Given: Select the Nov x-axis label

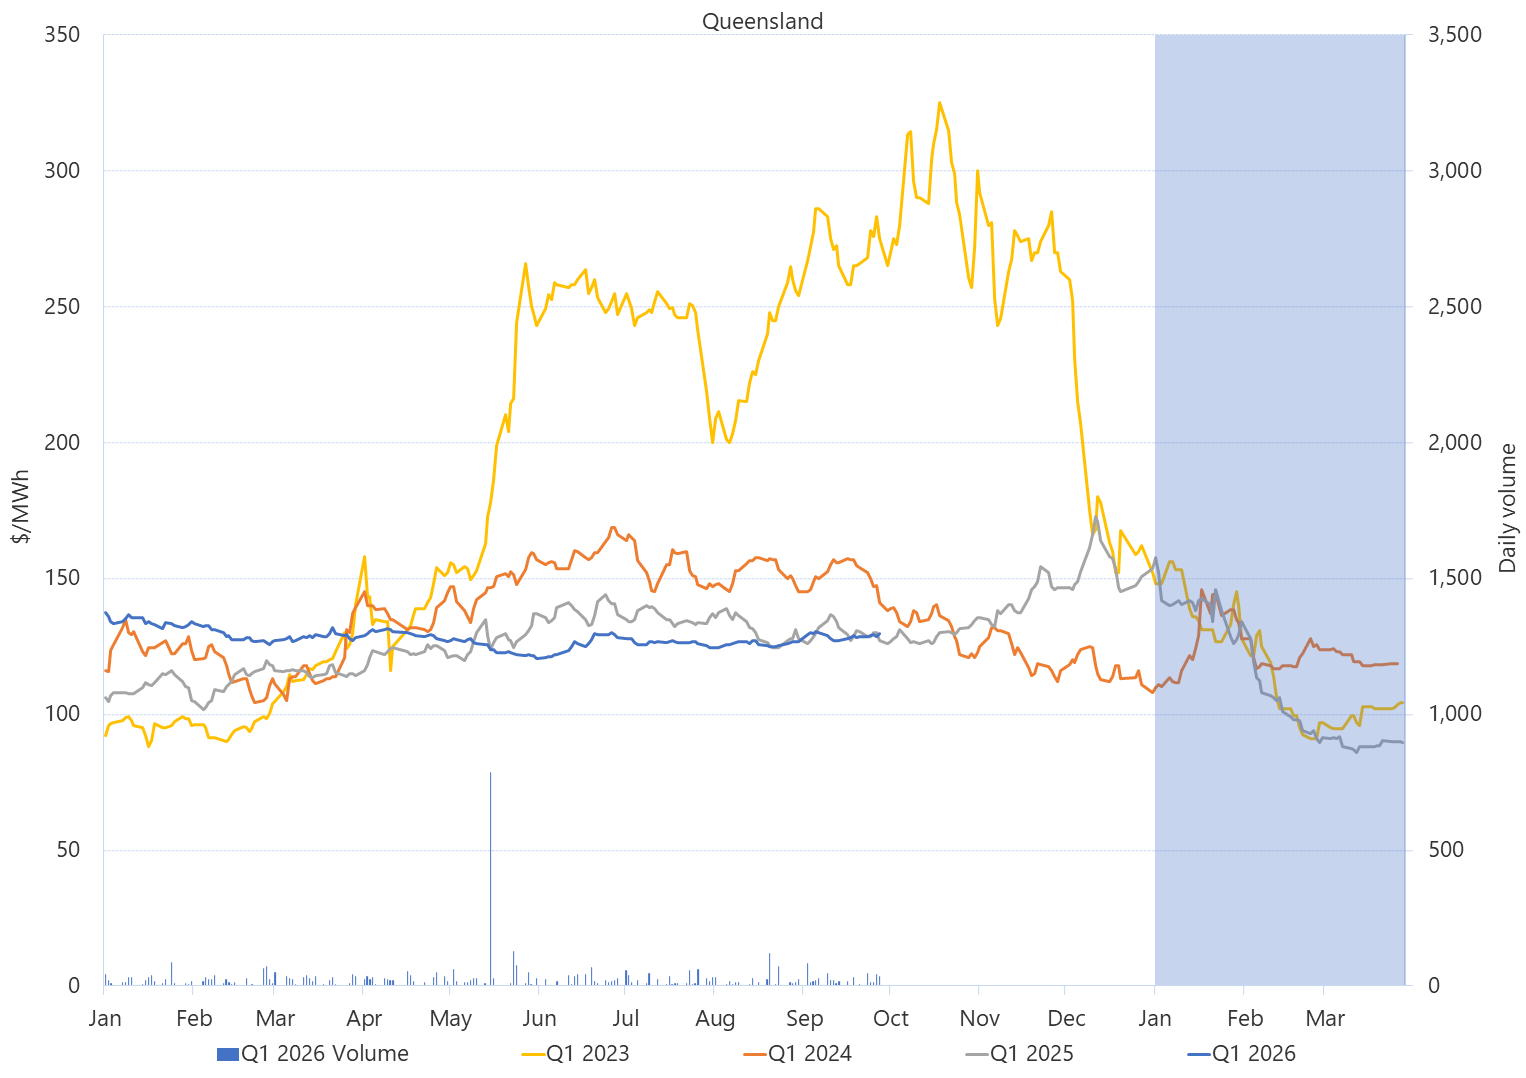Looking at the screenshot, I should click(x=979, y=1018).
